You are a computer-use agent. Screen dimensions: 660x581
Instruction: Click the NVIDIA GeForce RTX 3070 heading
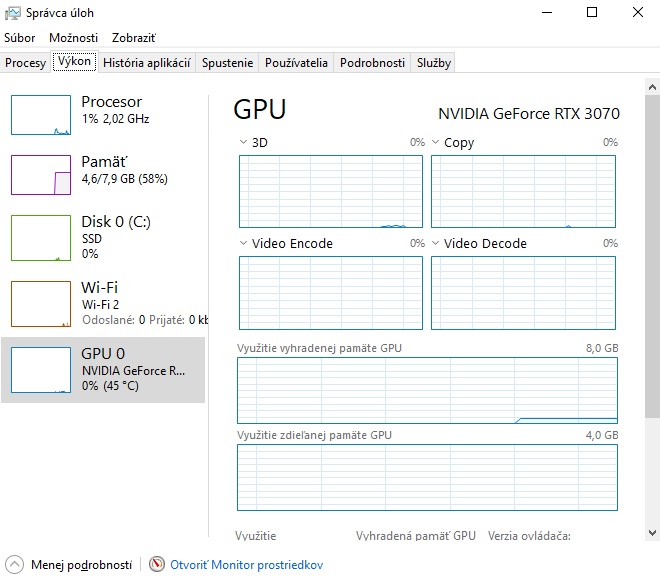click(529, 114)
